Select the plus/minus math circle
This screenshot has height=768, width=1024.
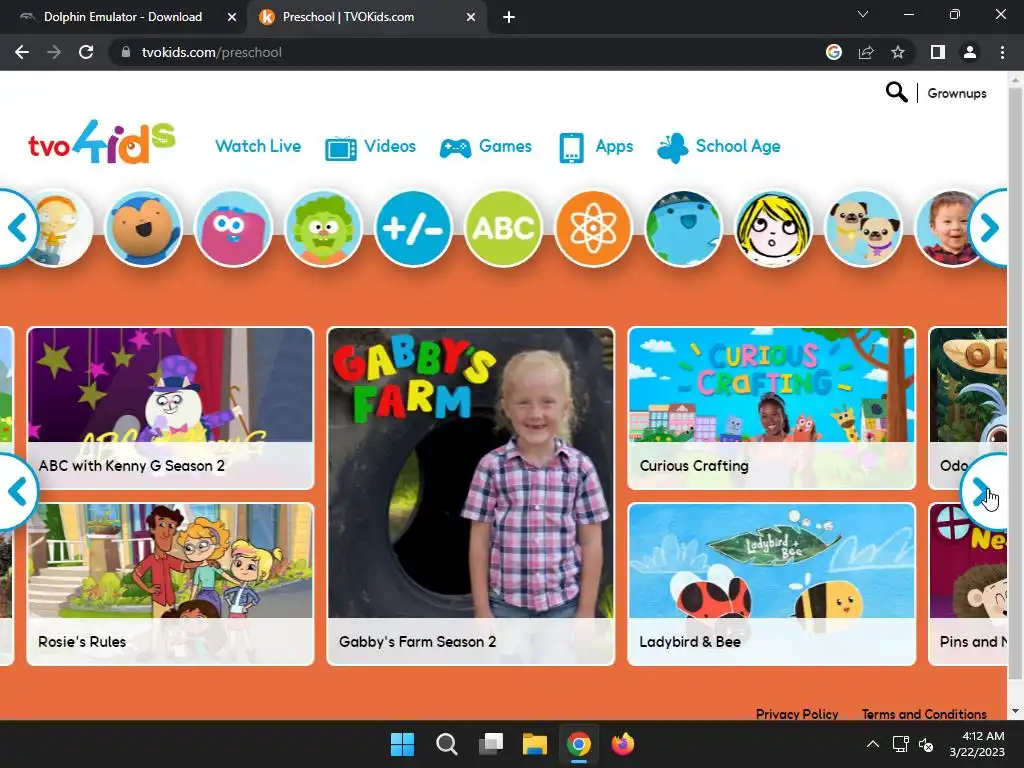(413, 229)
